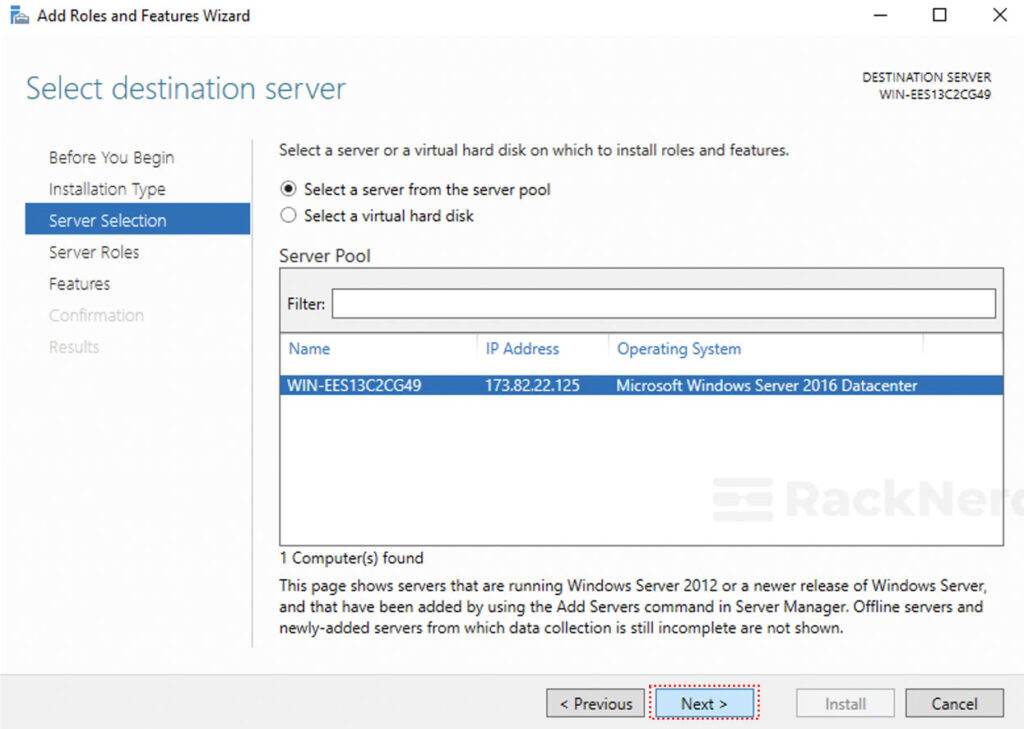This screenshot has width=1024, height=729.
Task: Go to the Before You Begin step
Action: point(111,158)
